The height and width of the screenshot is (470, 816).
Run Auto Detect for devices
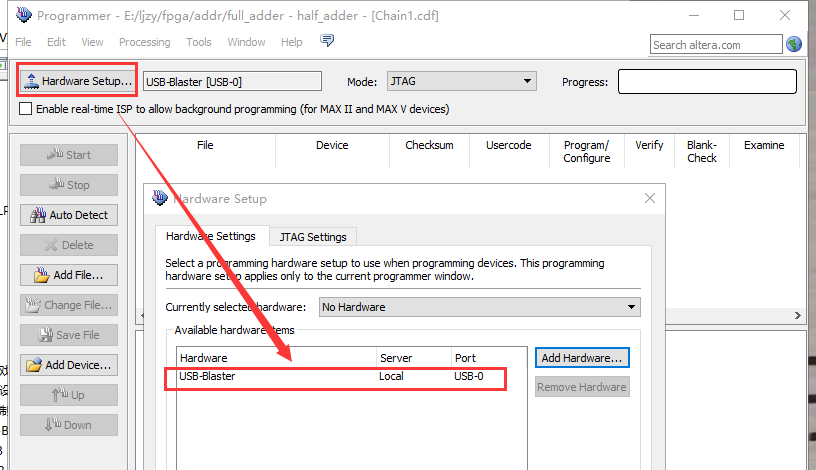(69, 215)
